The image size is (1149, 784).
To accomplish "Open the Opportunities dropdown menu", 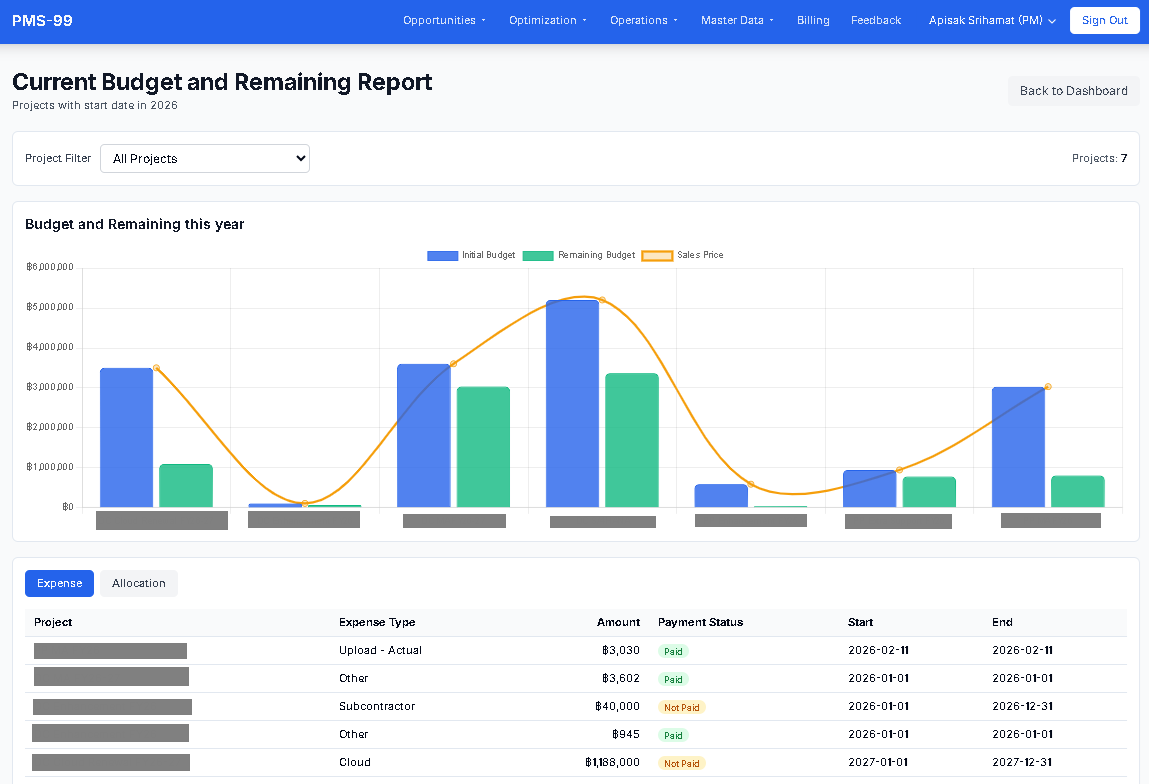I will point(444,20).
